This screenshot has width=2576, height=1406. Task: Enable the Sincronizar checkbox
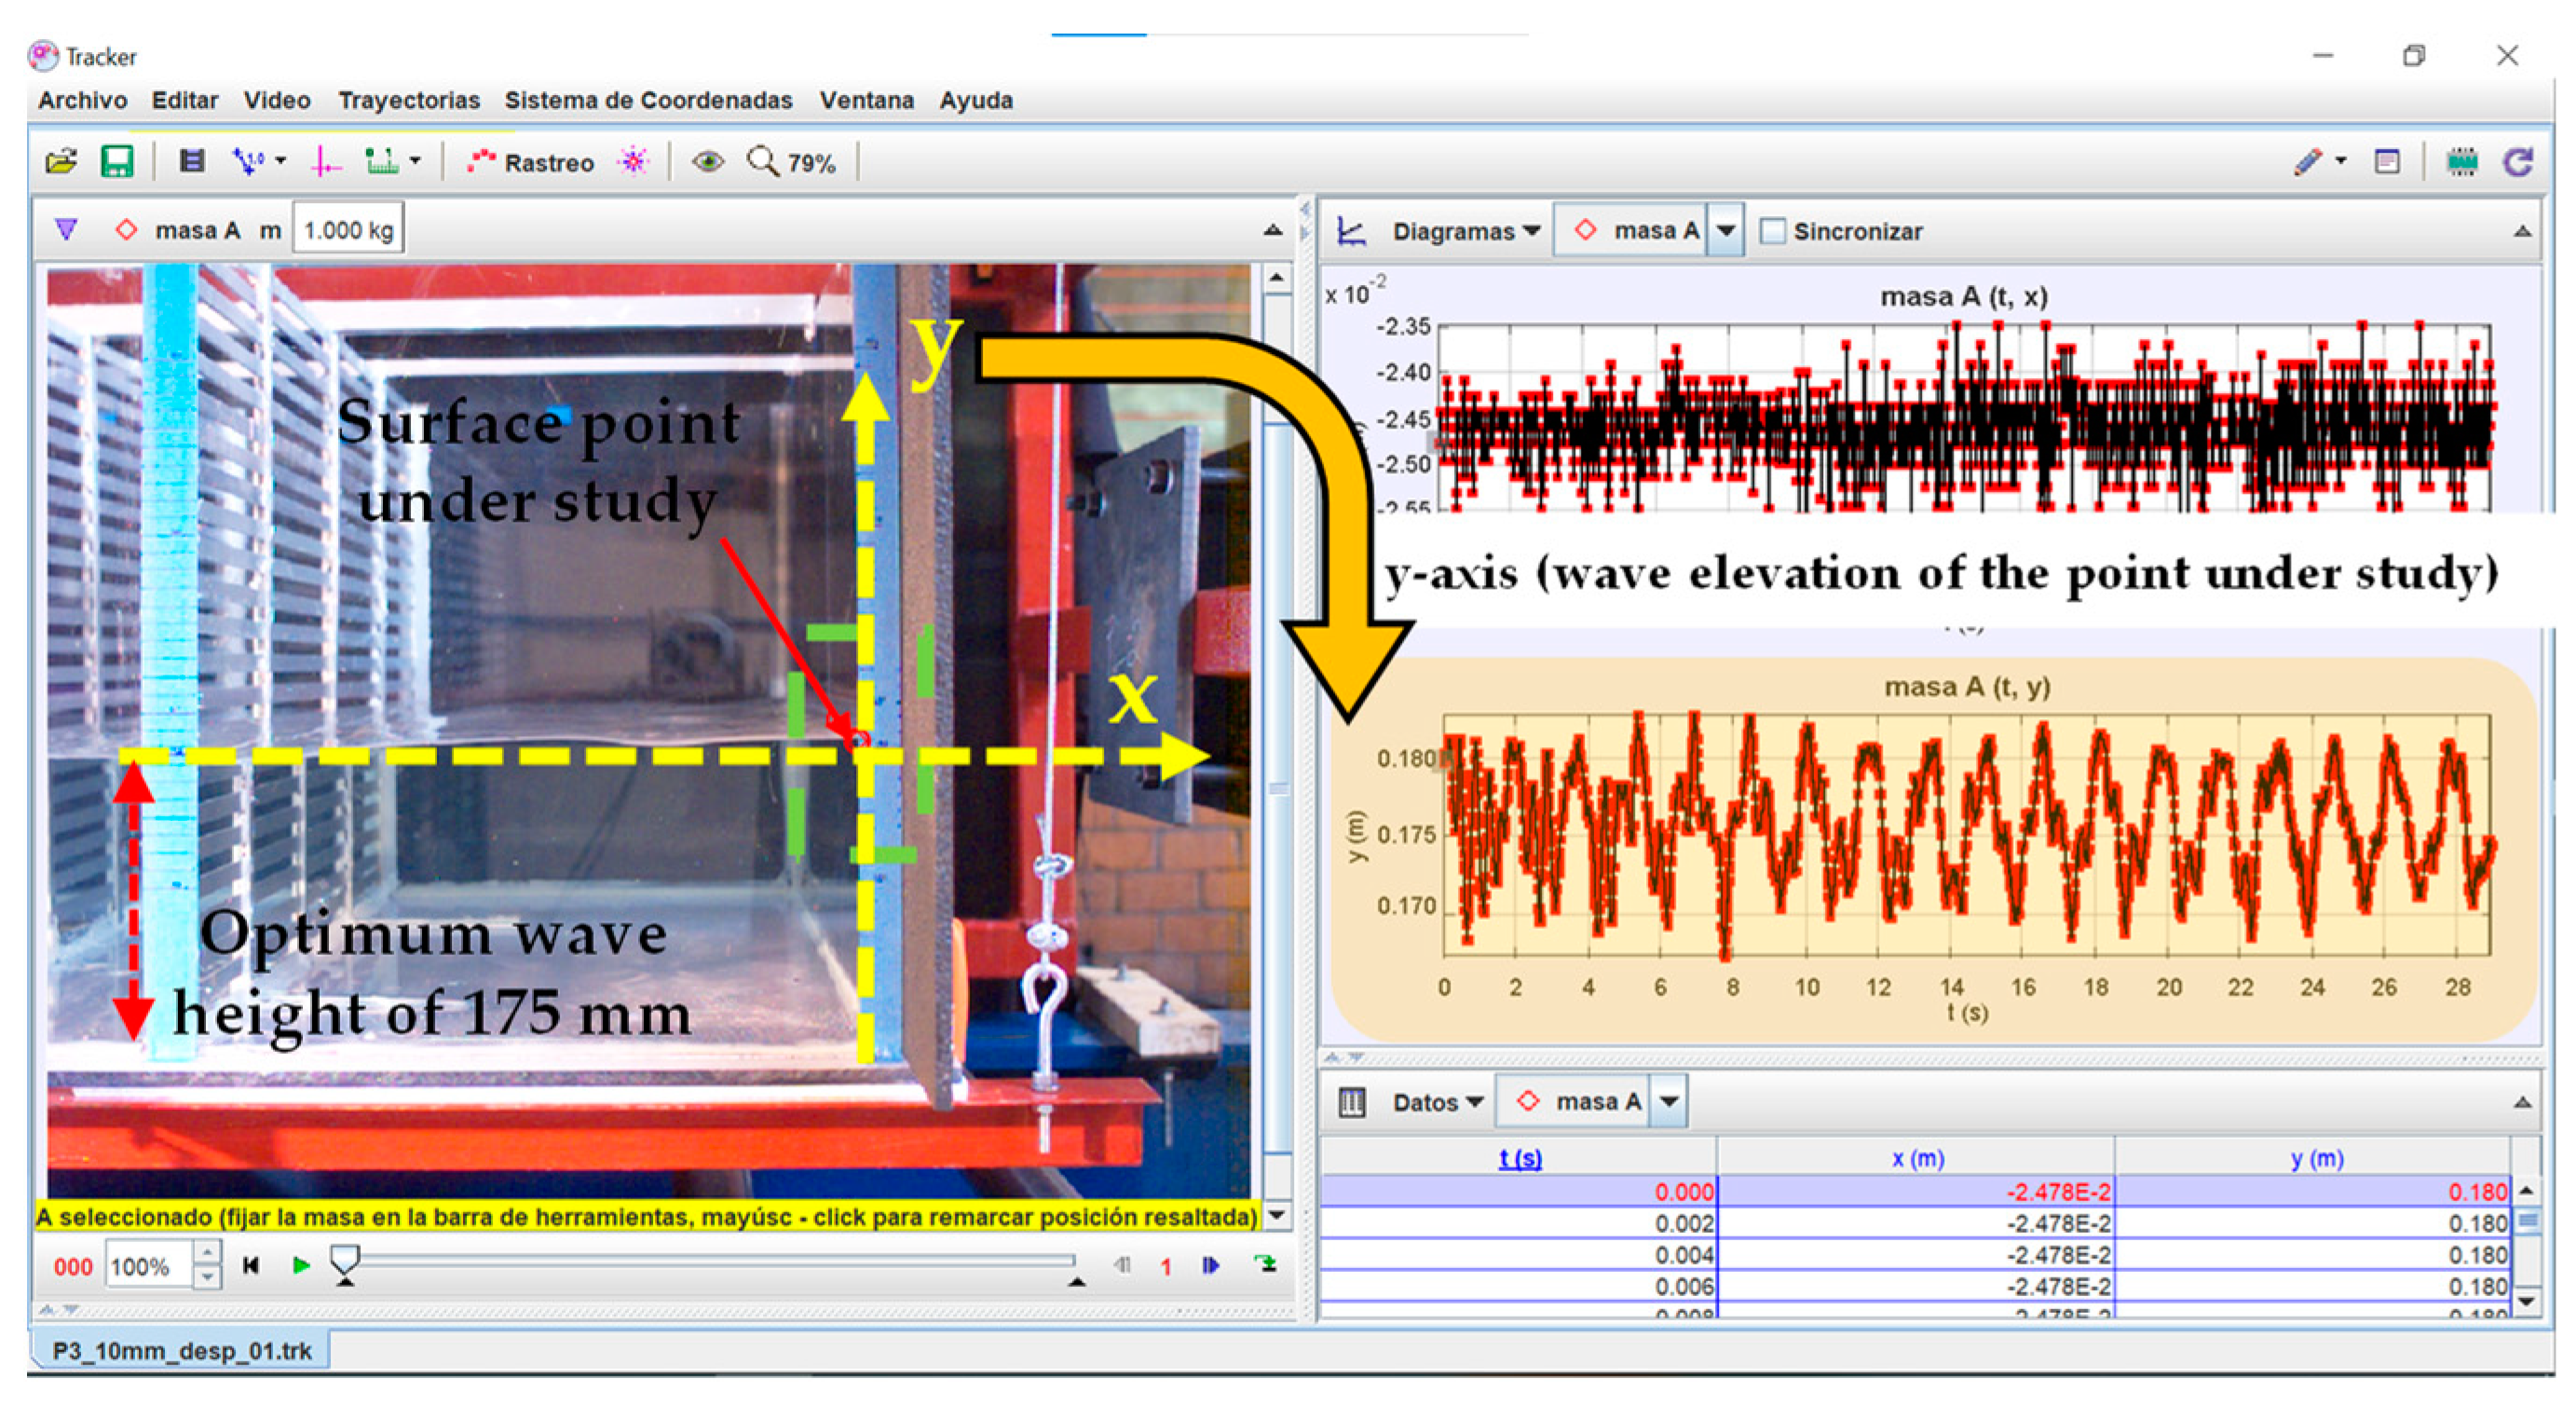[1772, 231]
